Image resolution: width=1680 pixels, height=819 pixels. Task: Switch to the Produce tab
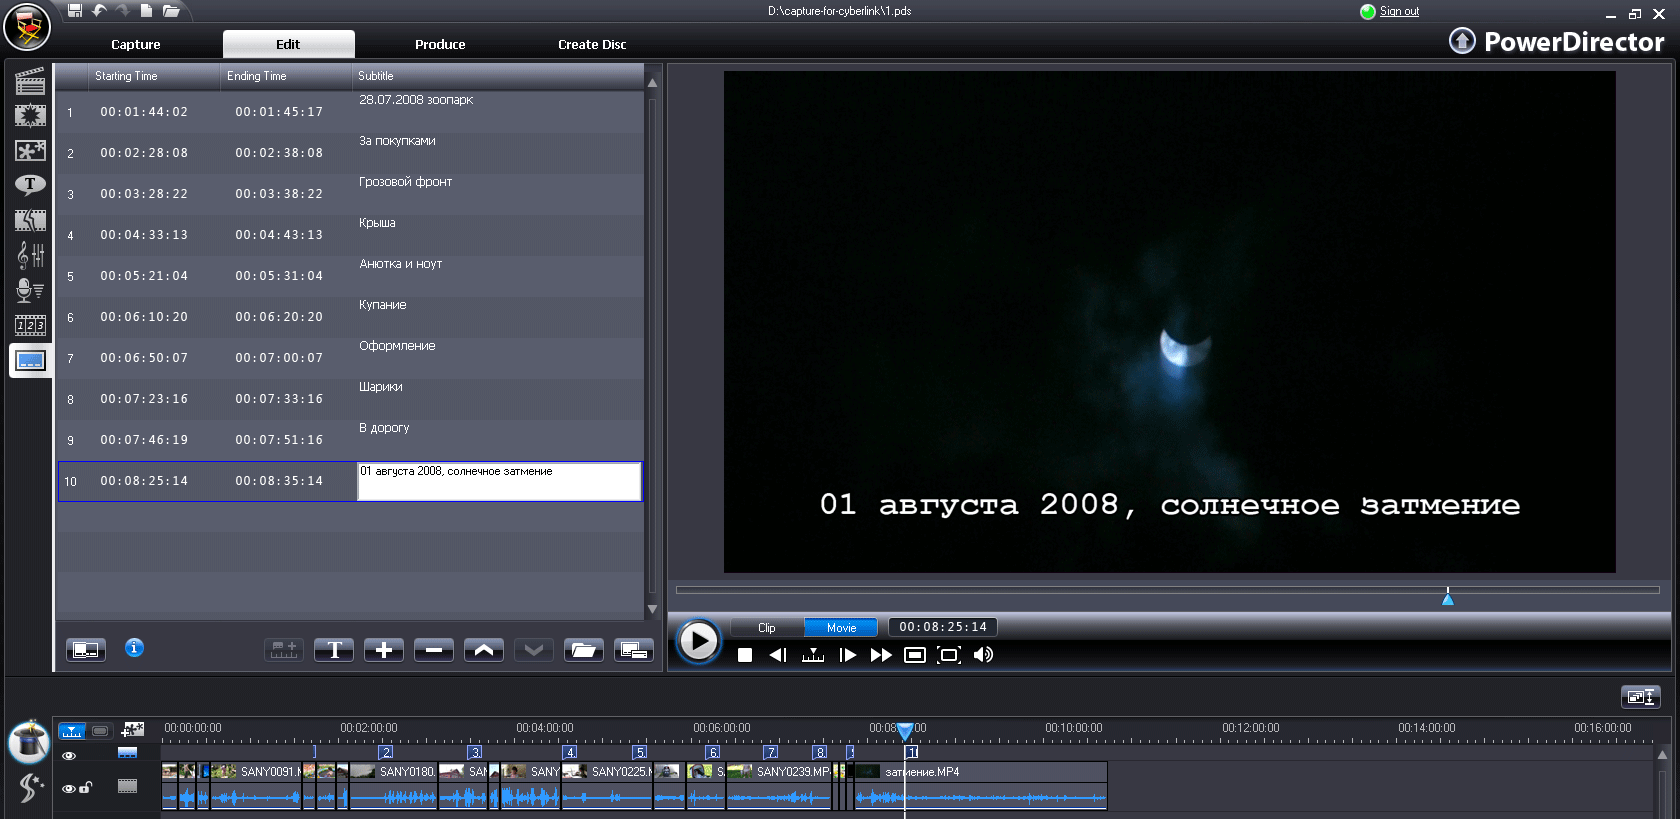click(x=440, y=45)
